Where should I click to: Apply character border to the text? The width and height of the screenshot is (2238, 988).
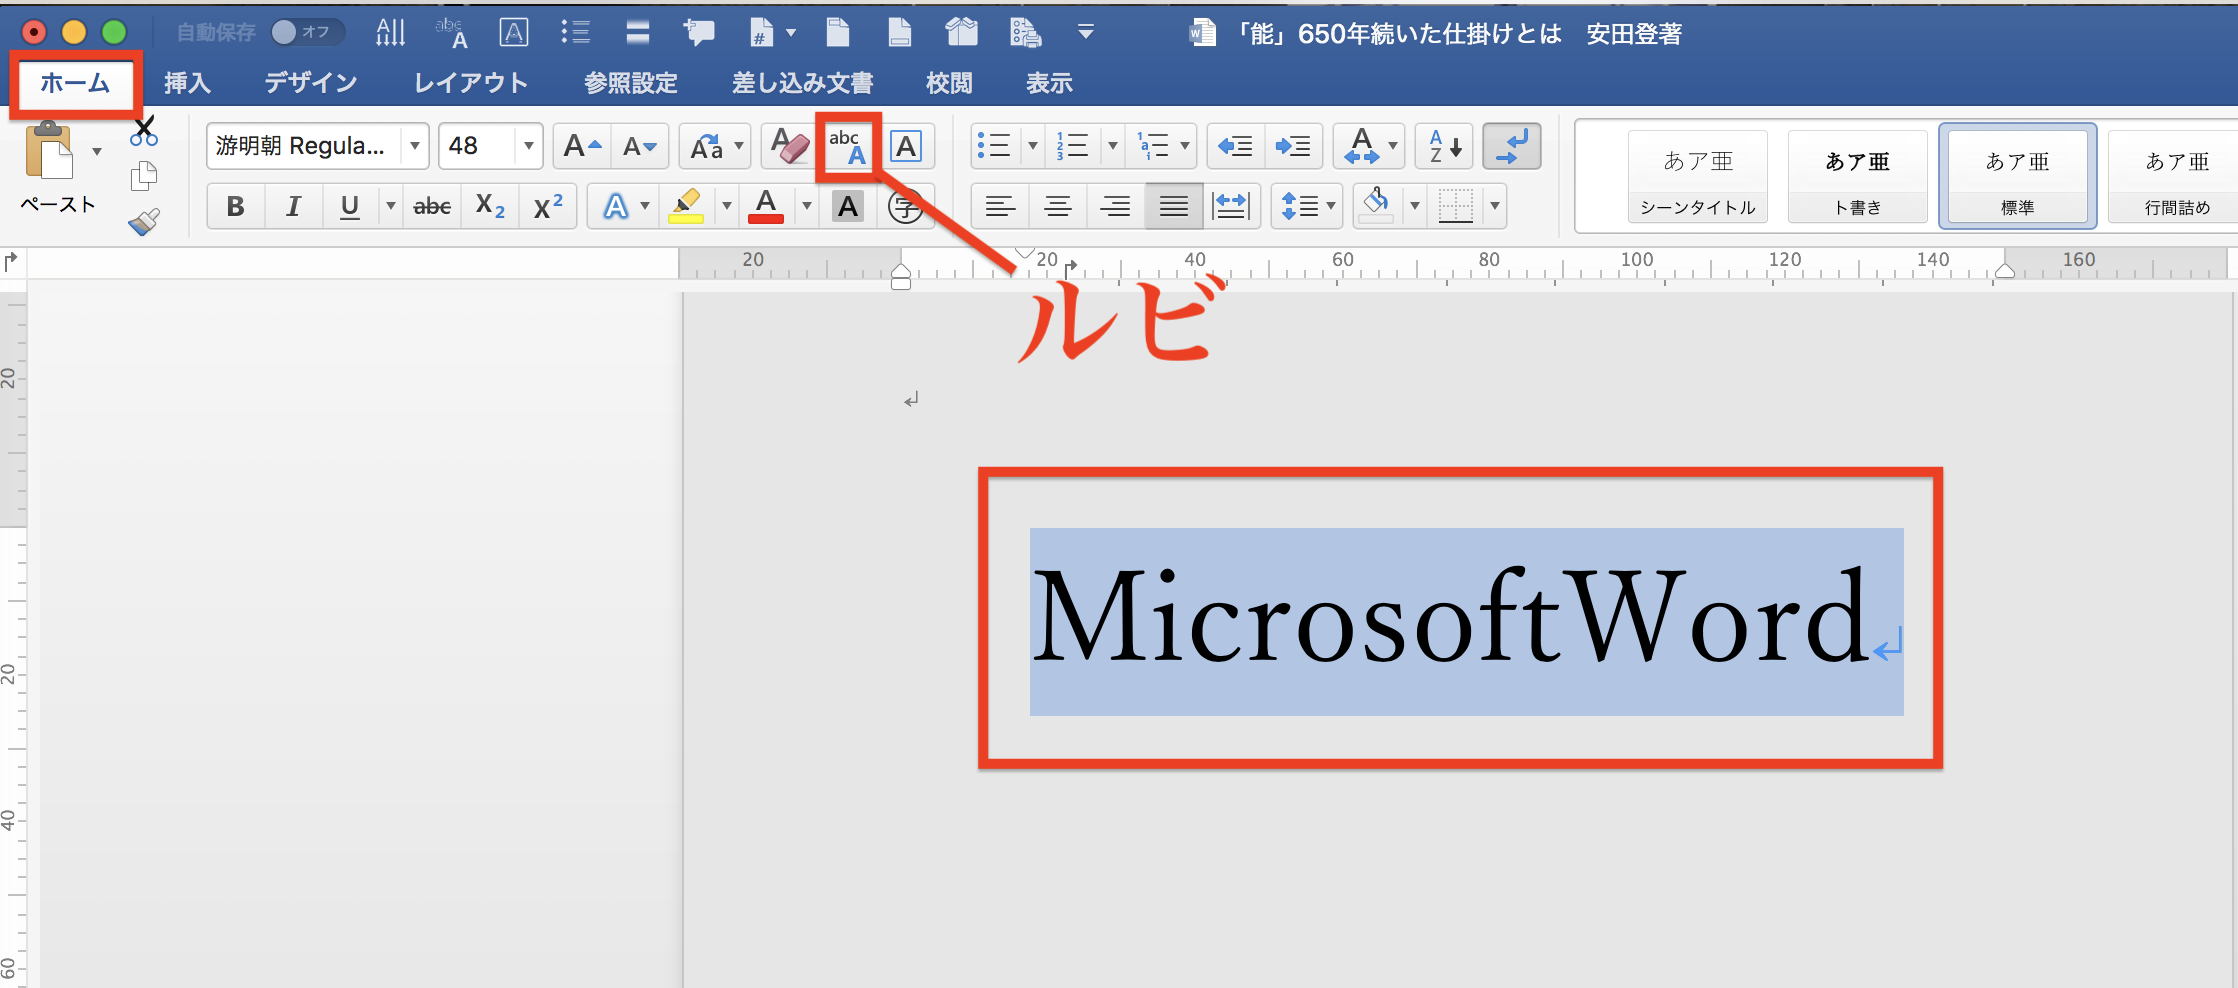[x=906, y=147]
